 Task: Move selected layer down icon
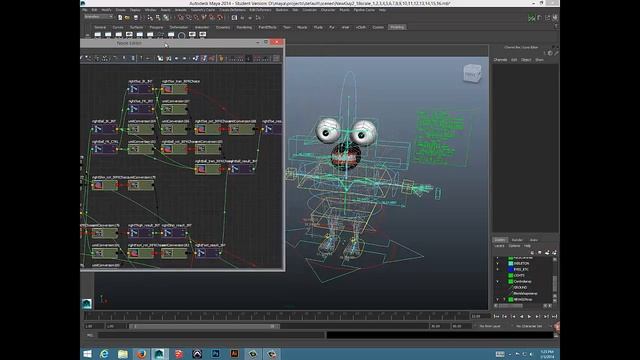pyautogui.click(x=540, y=253)
